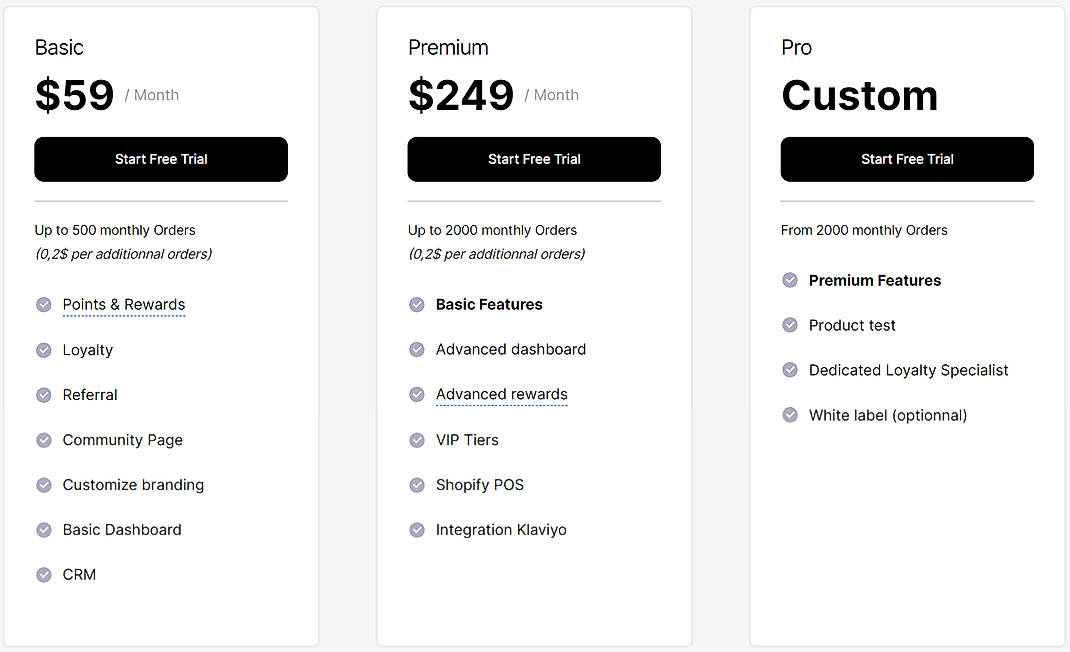This screenshot has width=1070, height=652.
Task: Click the checkmark icon beside Premium Features
Action: (790, 281)
